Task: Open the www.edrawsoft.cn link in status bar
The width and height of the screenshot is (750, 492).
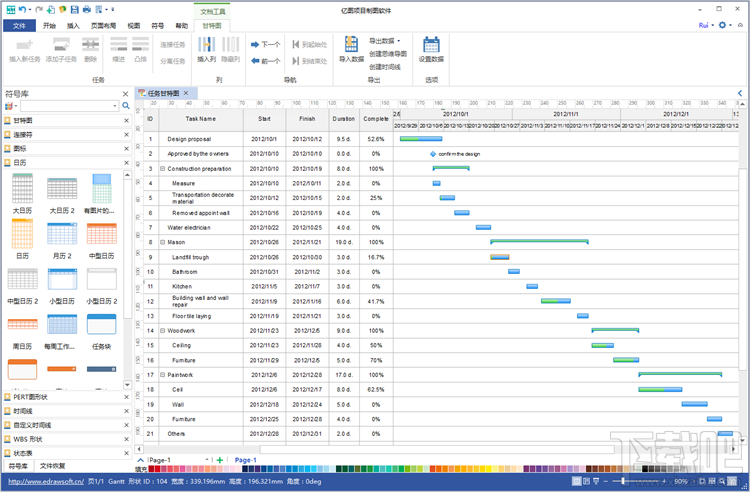Action: (46, 481)
